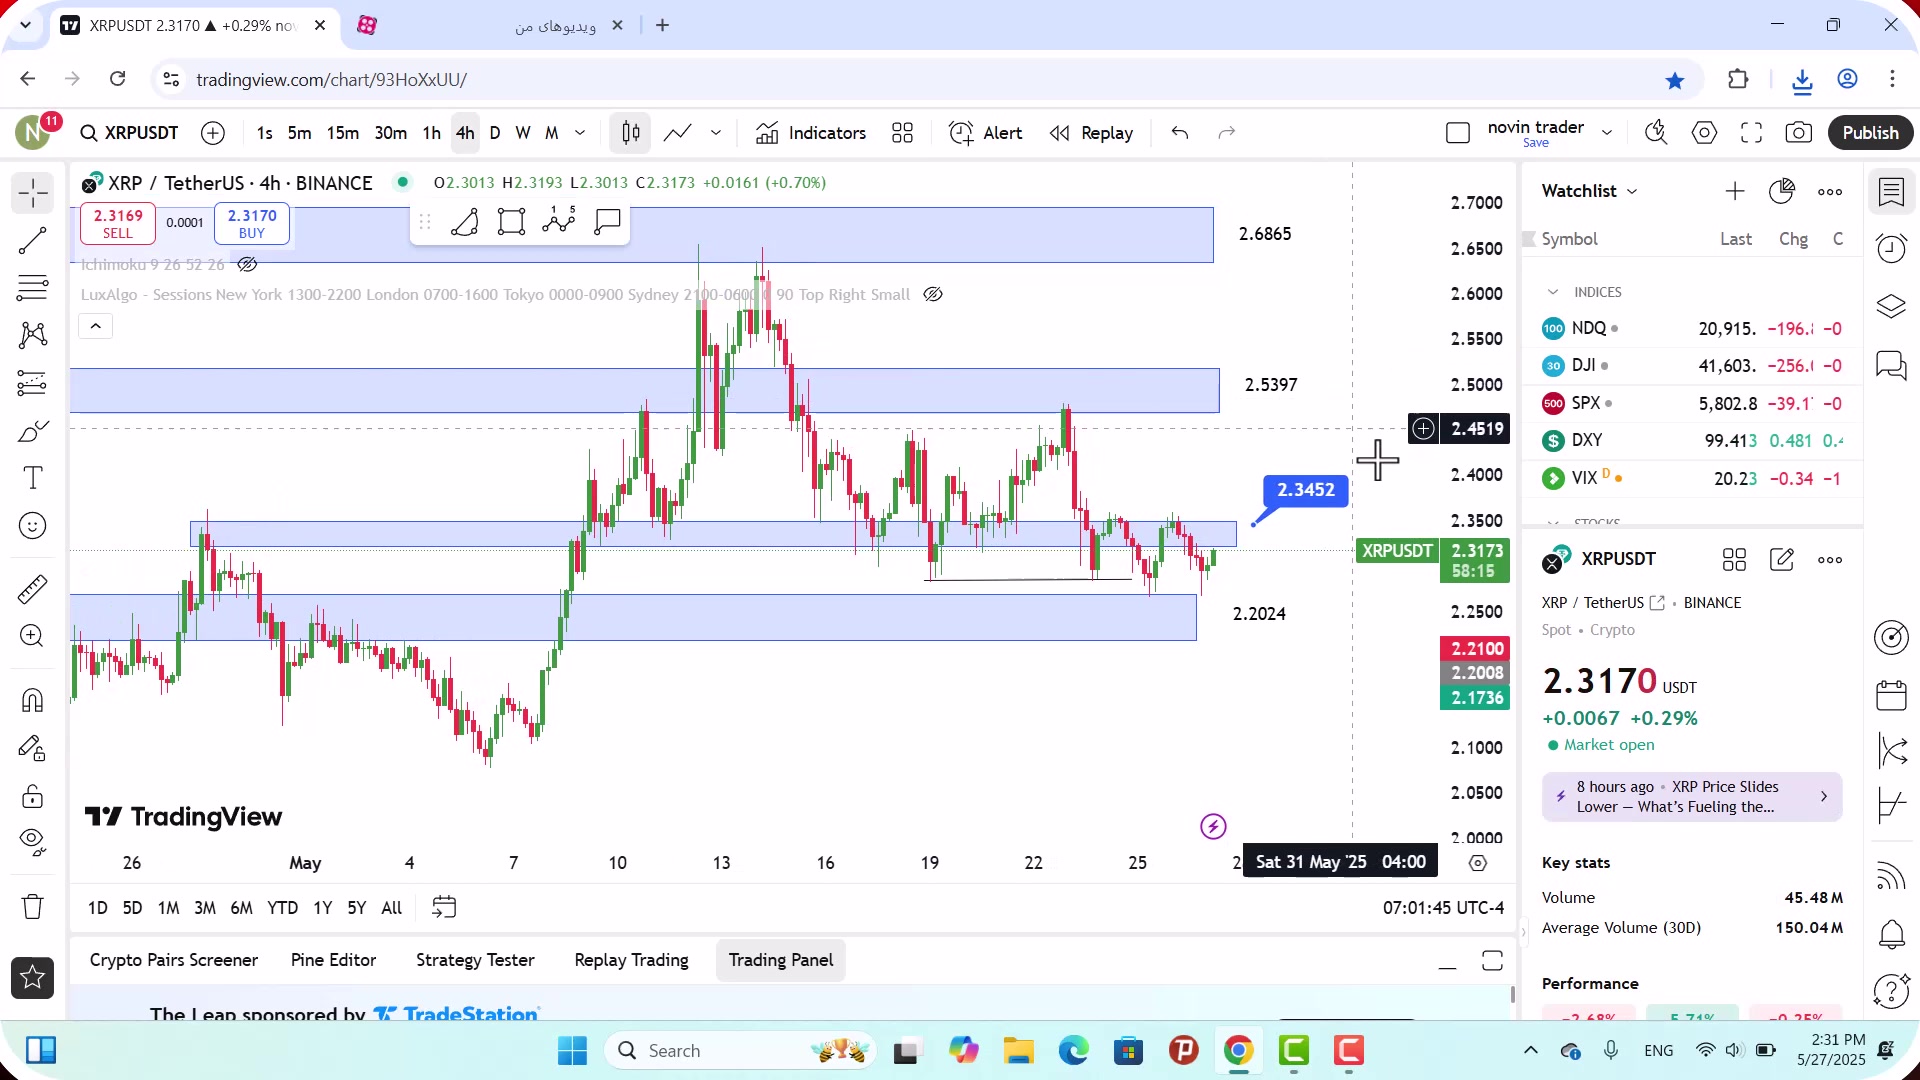Open the XRPUSDT symbol search
The width and height of the screenshot is (1920, 1080).
[x=130, y=133]
